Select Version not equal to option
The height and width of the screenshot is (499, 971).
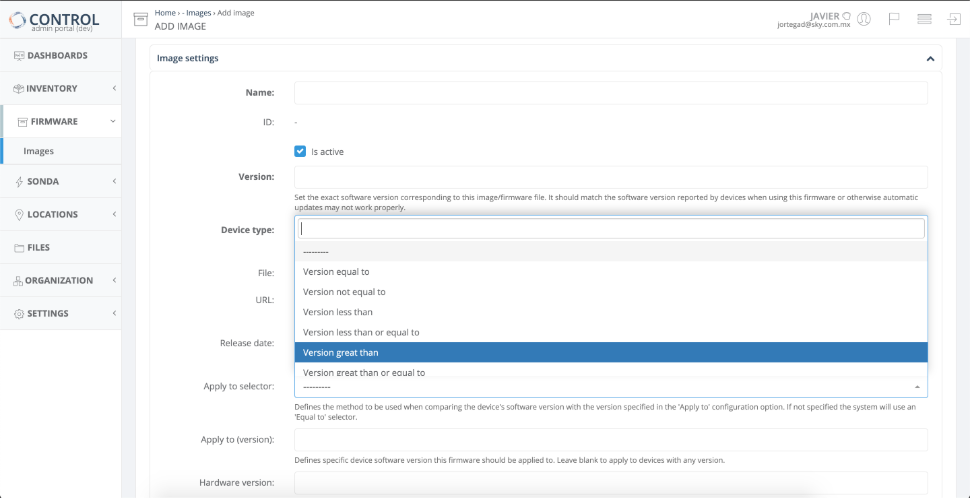tap(610, 292)
